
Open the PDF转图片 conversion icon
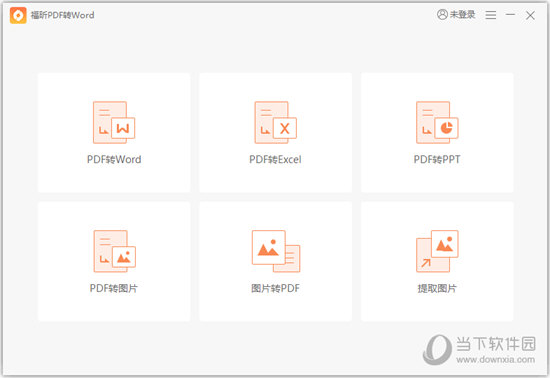(x=114, y=251)
